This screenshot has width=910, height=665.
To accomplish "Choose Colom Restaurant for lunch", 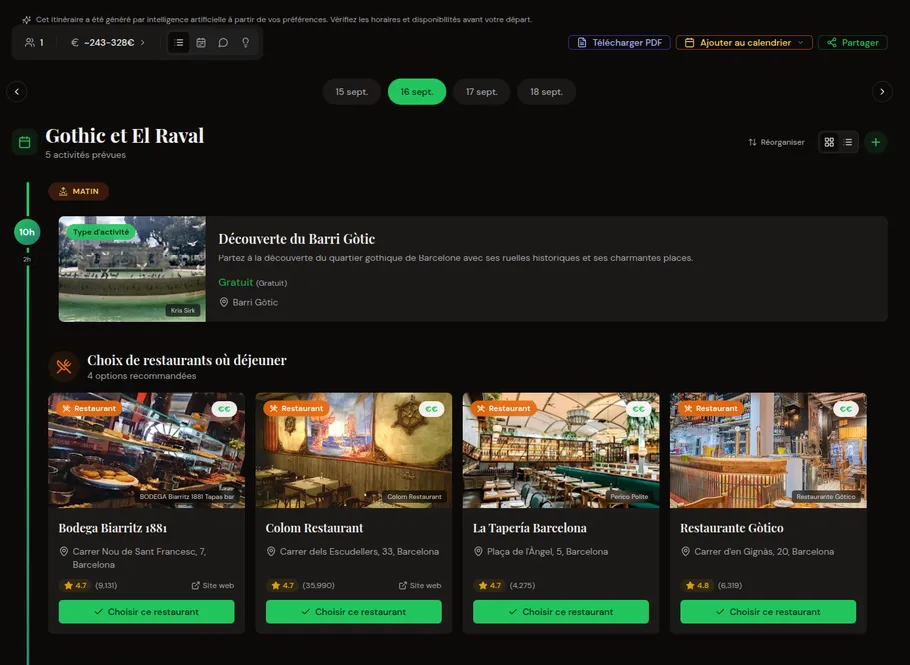I will click(353, 612).
